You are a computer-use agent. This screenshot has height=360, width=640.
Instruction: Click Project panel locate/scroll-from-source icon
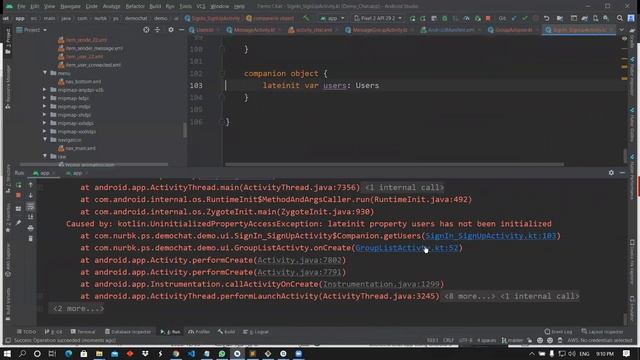tap(146, 30)
